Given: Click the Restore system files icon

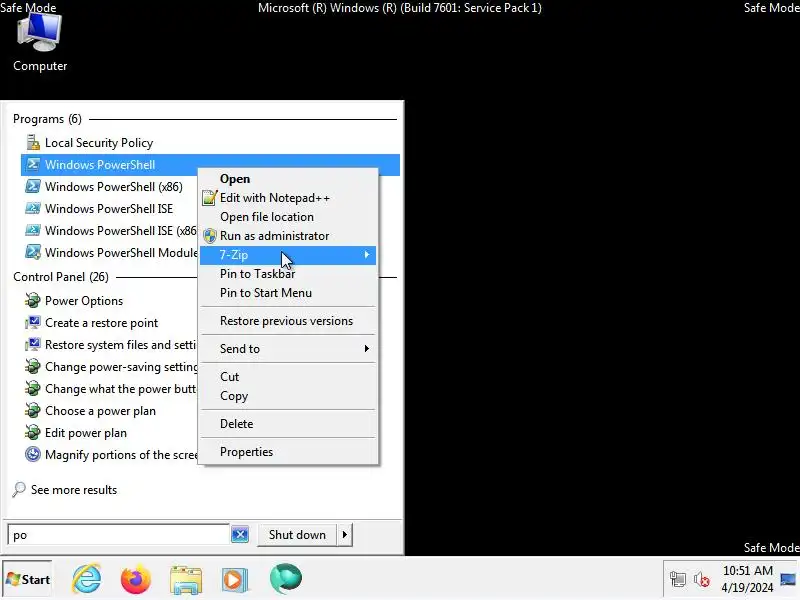Looking at the screenshot, I should click(x=33, y=344).
